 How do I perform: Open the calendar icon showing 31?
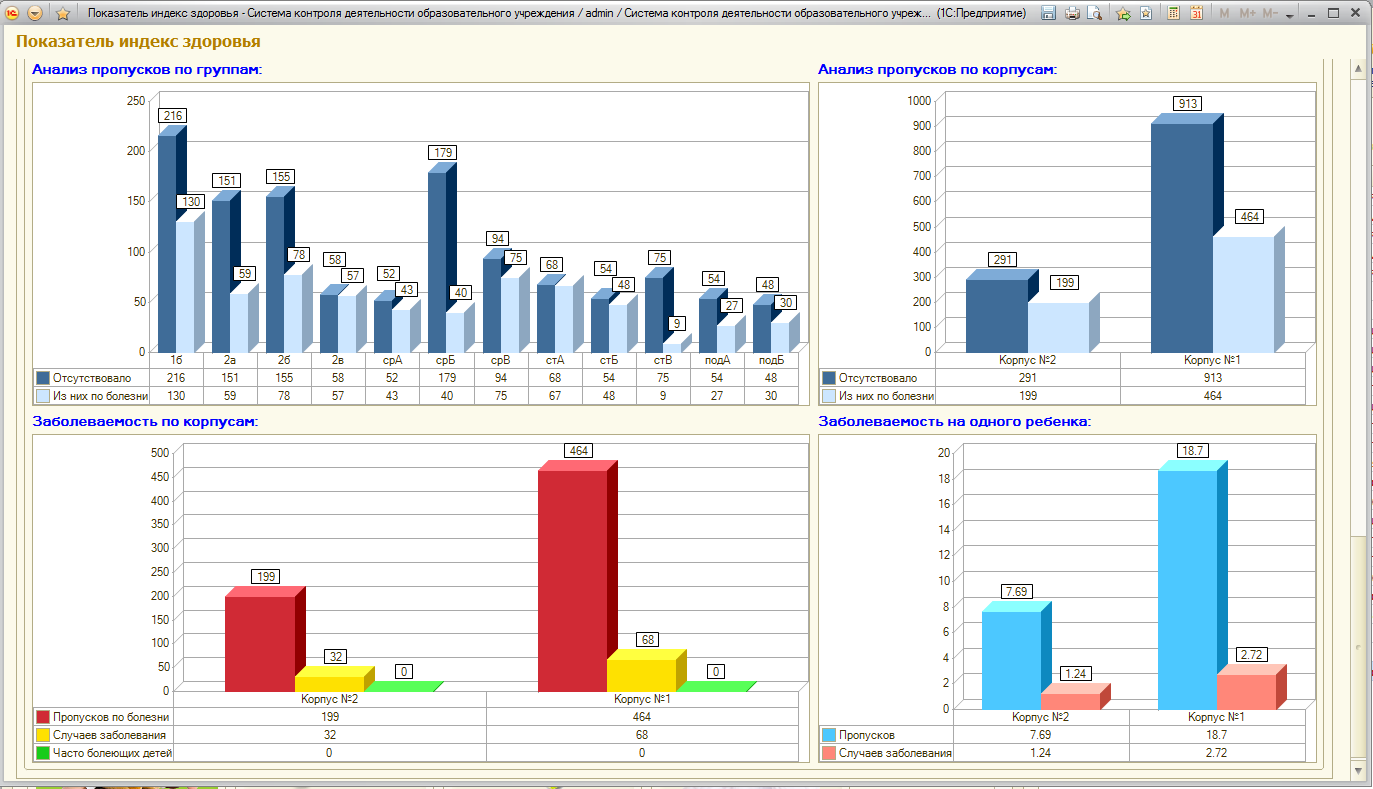[x=1196, y=14]
